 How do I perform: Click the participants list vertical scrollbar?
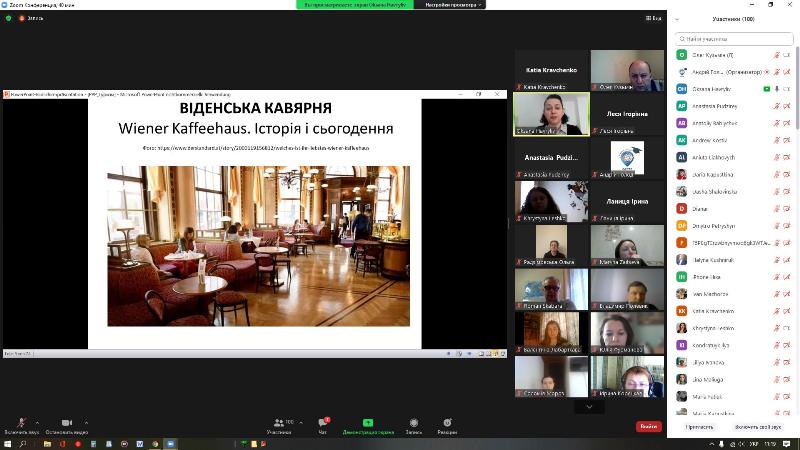pos(797,87)
